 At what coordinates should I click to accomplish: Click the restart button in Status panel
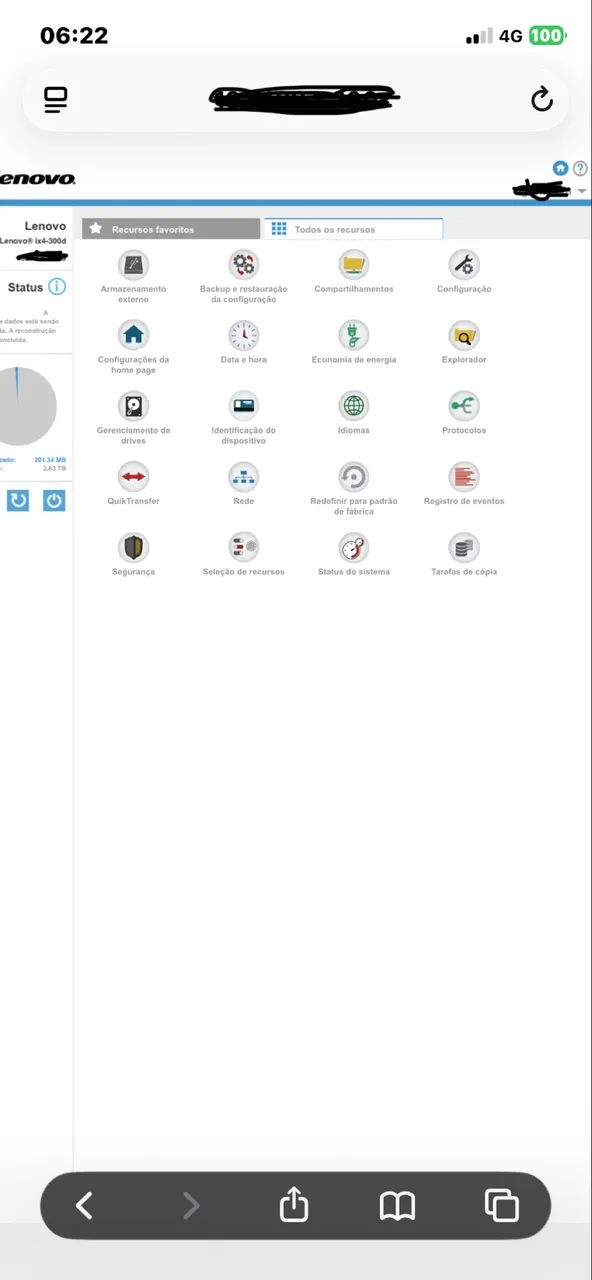coord(18,500)
